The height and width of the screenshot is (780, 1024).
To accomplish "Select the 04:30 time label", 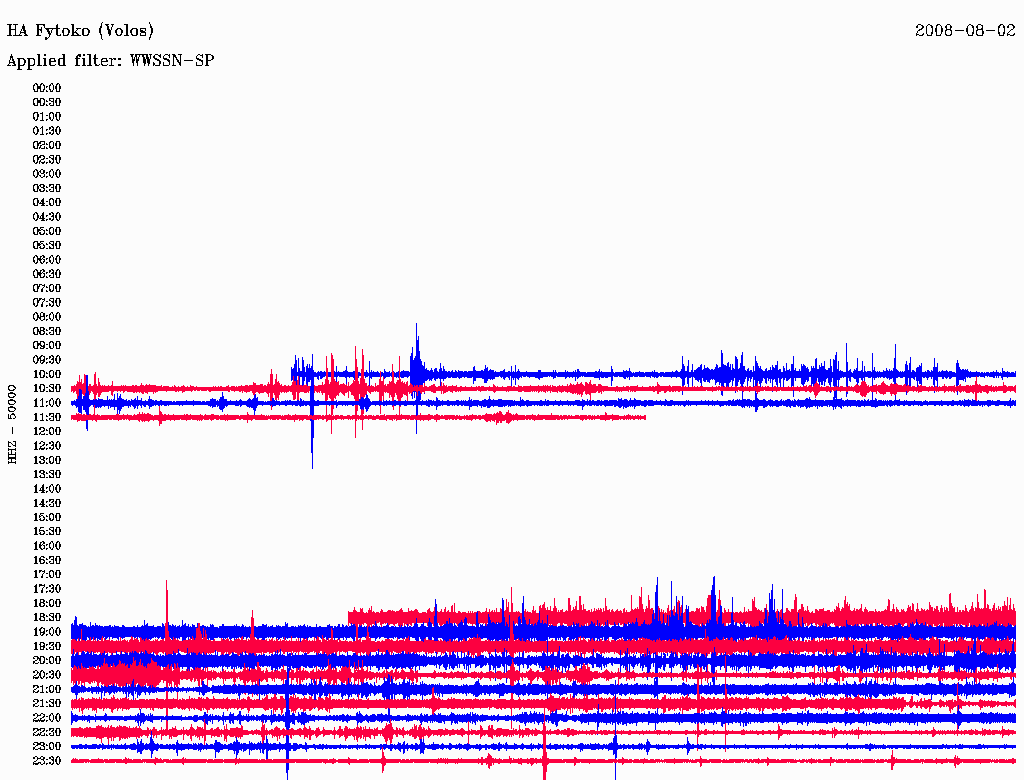I will (47, 217).
